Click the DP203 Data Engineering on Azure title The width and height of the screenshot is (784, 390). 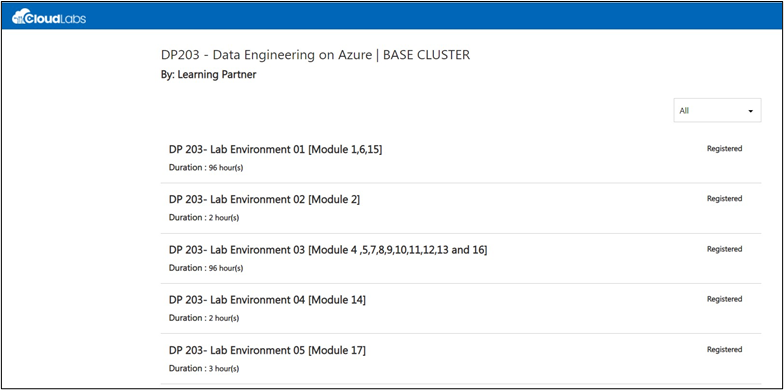316,55
